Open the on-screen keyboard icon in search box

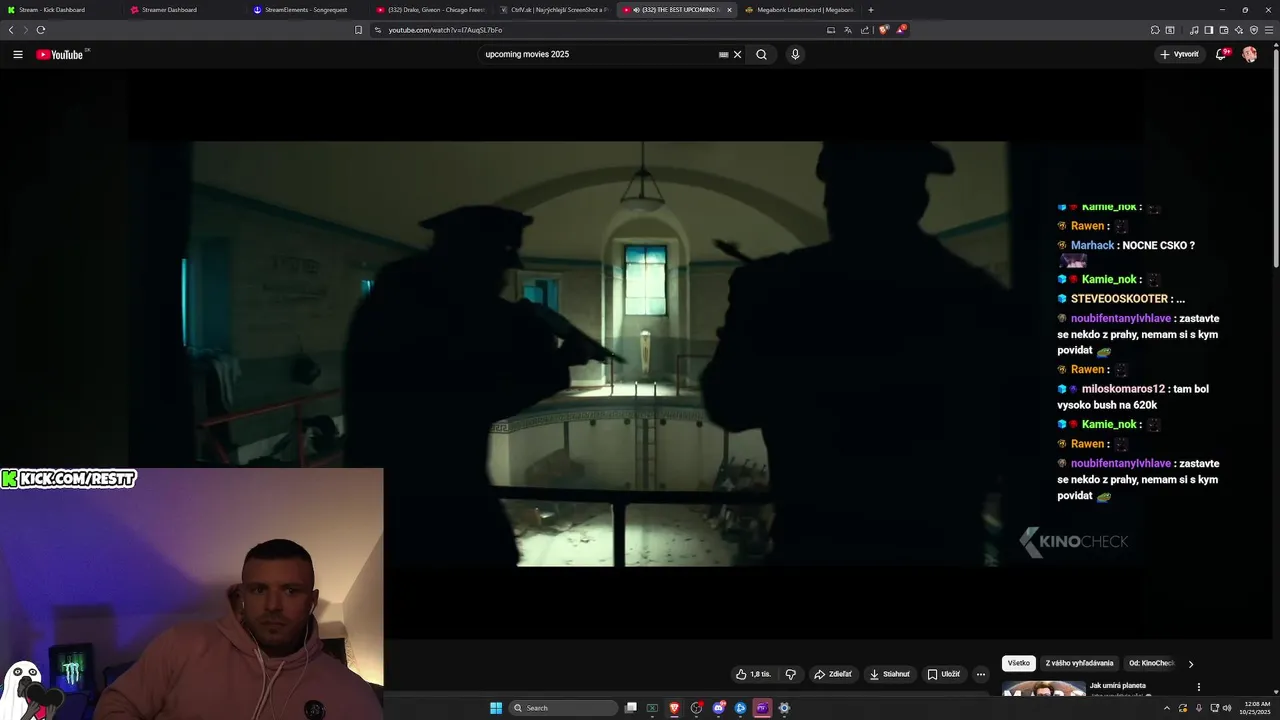point(724,54)
